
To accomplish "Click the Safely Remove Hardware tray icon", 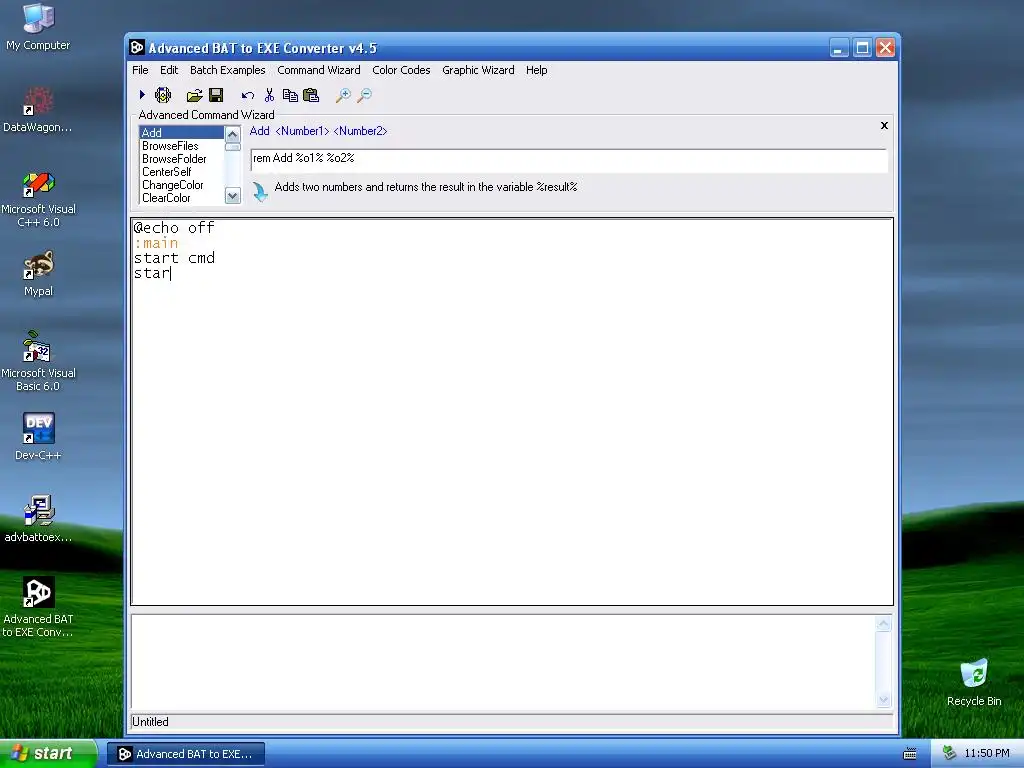I will tap(950, 753).
